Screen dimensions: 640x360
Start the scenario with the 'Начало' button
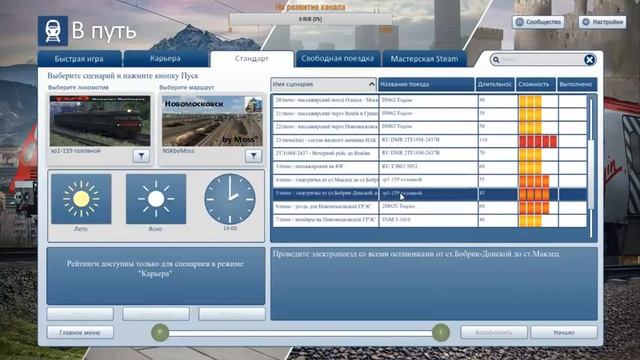(564, 333)
